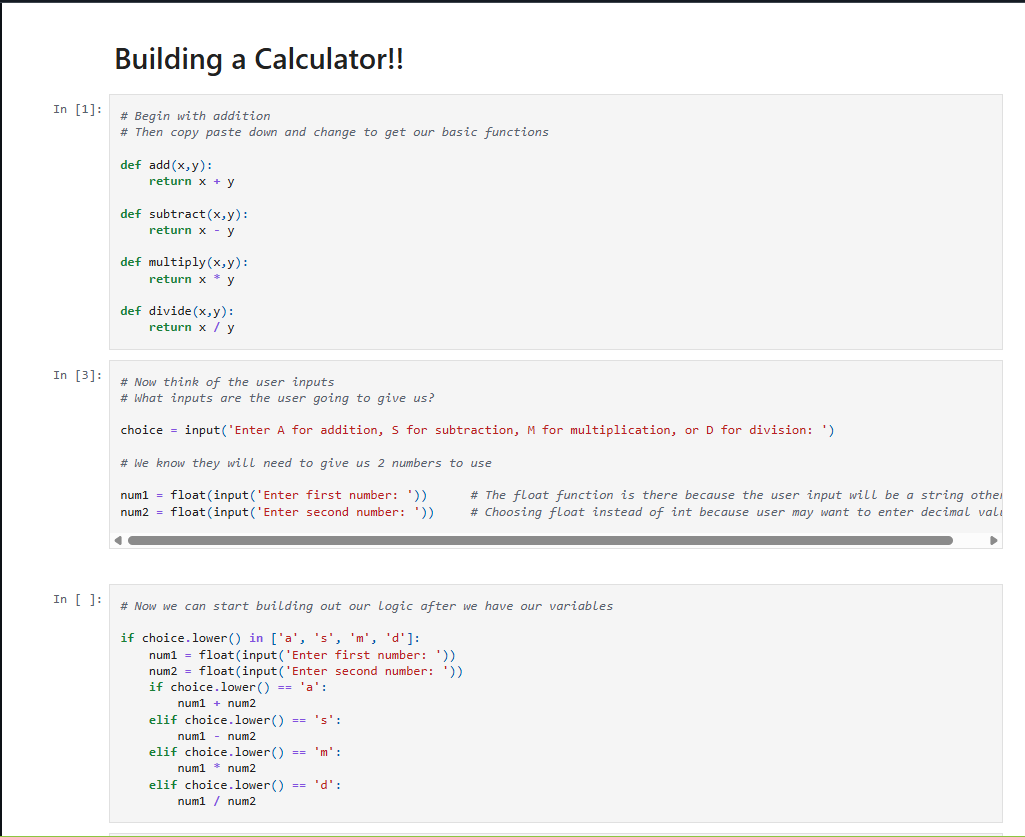This screenshot has height=837, width=1025.
Task: Click the '# Begin with addition' comment
Action: tap(195, 116)
